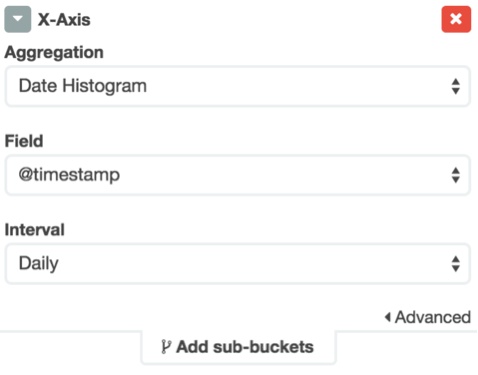Click the Aggregation field label

coord(54,53)
